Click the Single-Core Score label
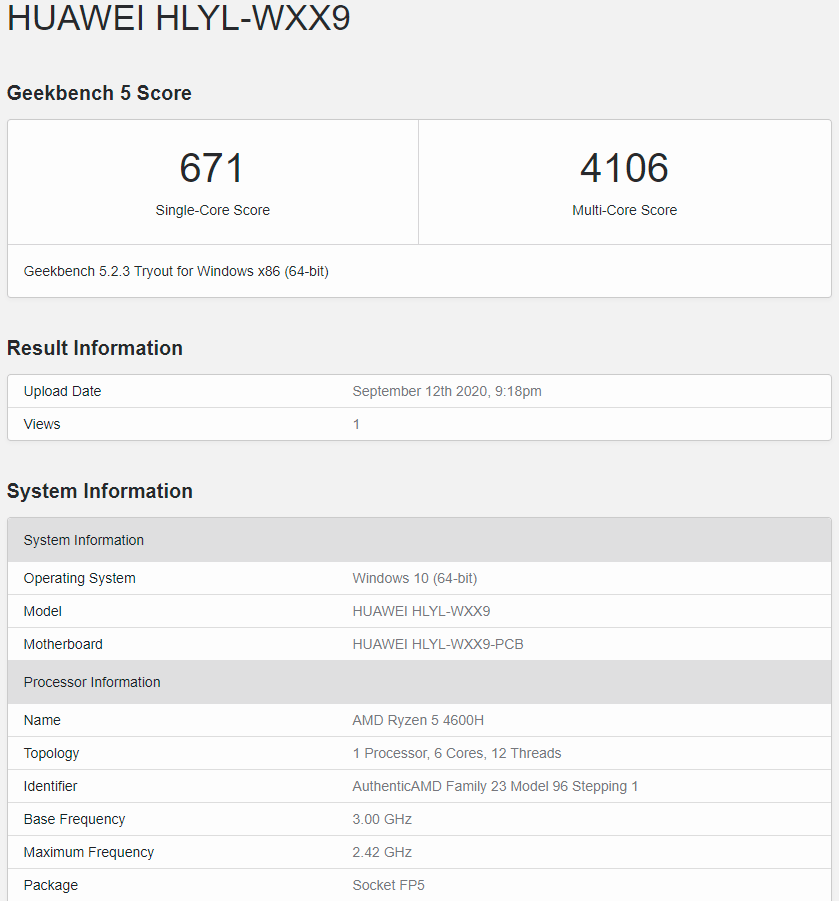The height and width of the screenshot is (901, 839). [212, 210]
